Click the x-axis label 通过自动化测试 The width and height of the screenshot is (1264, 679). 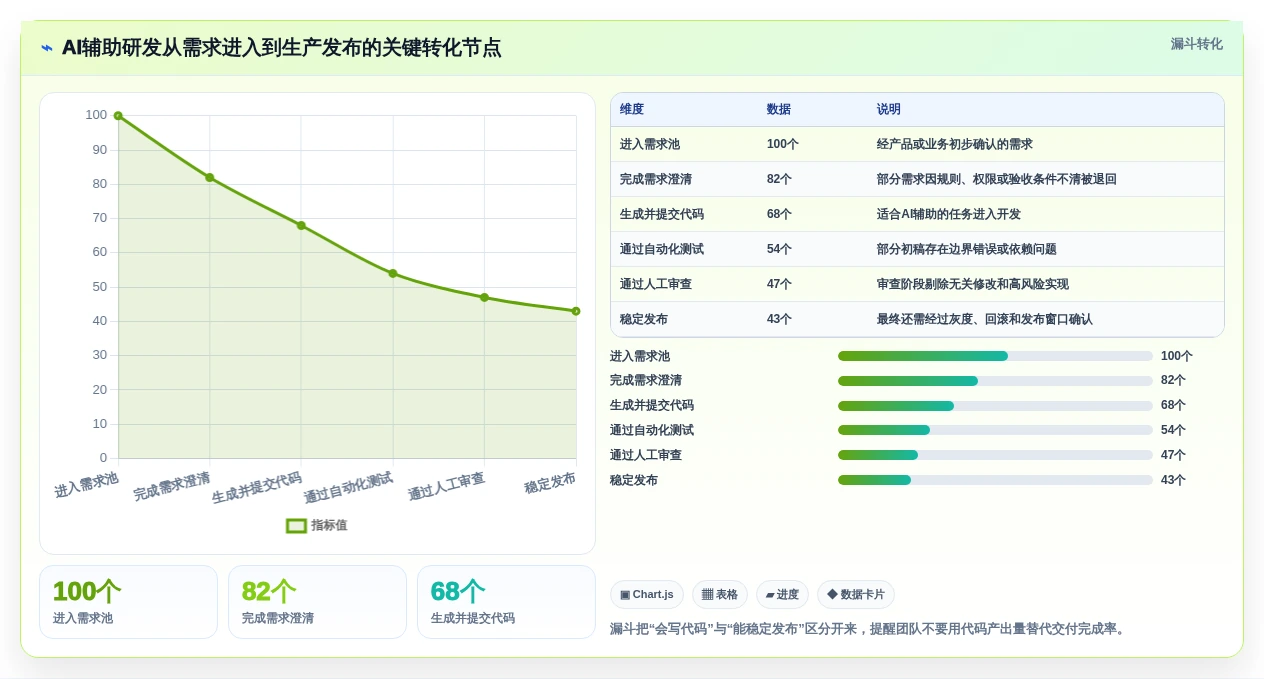click(348, 488)
